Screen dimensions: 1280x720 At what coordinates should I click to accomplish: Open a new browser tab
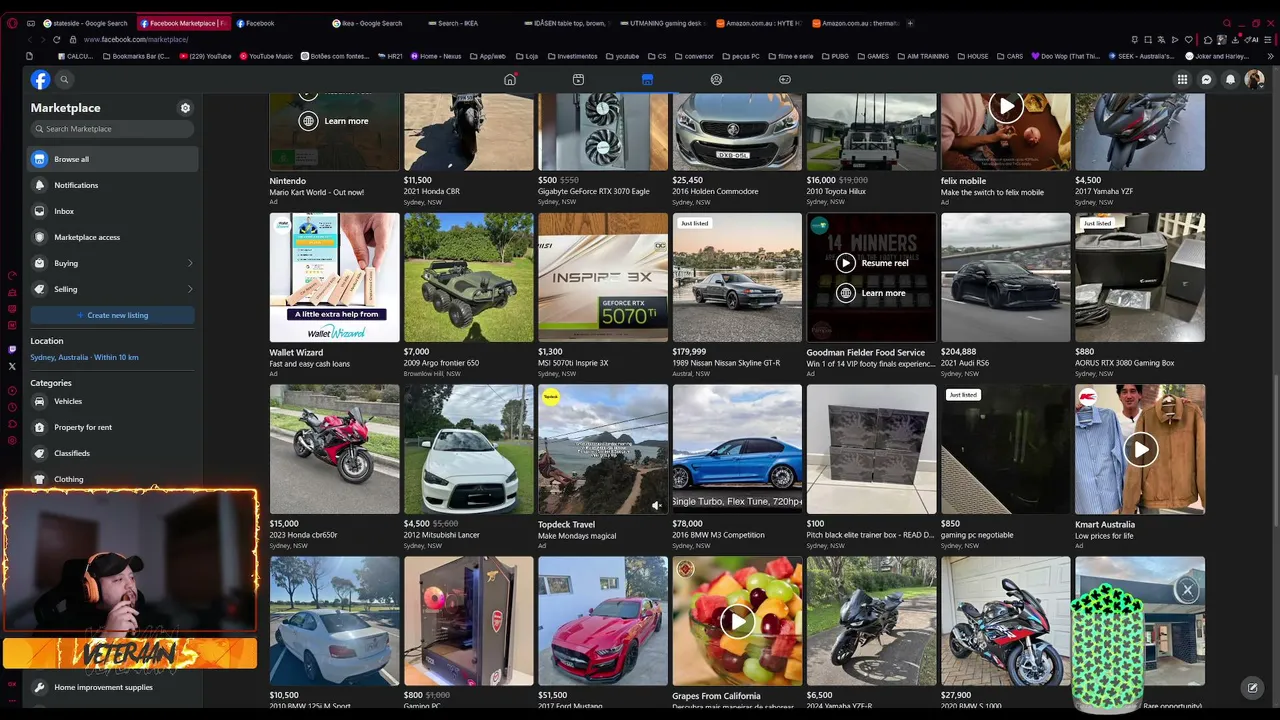coord(910,23)
